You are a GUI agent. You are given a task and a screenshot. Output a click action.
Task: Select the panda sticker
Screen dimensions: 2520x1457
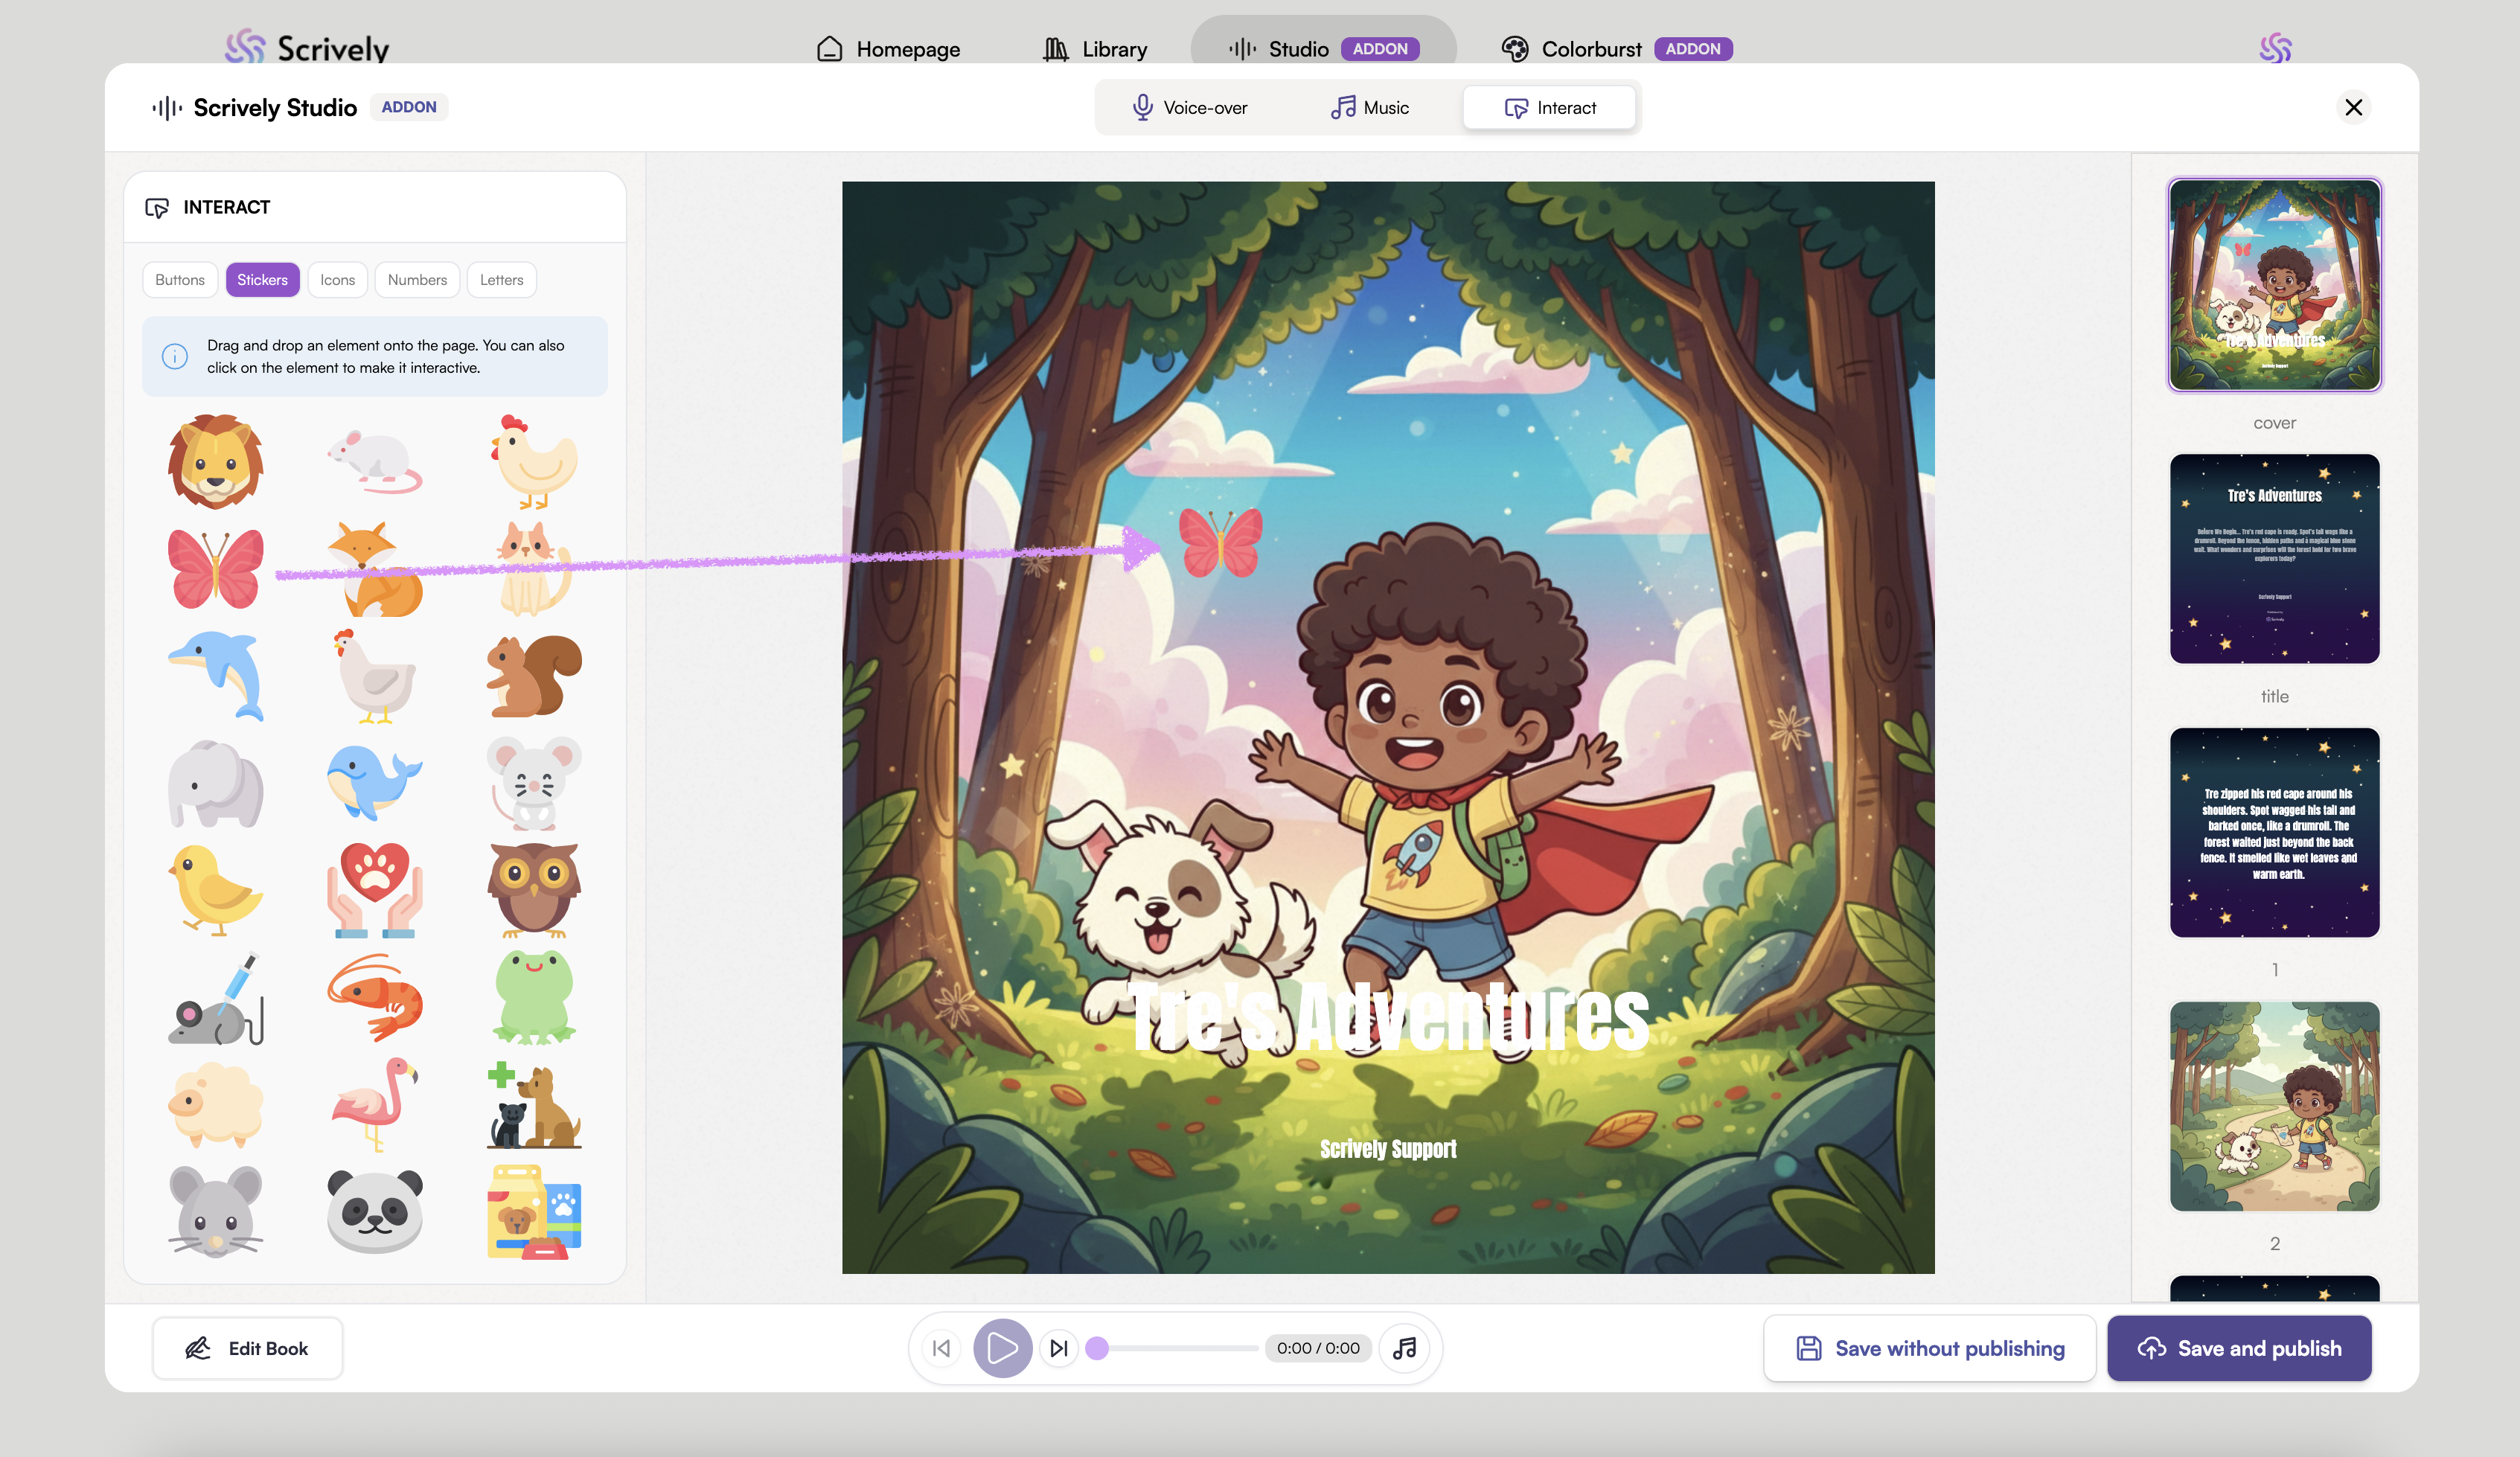pos(374,1211)
